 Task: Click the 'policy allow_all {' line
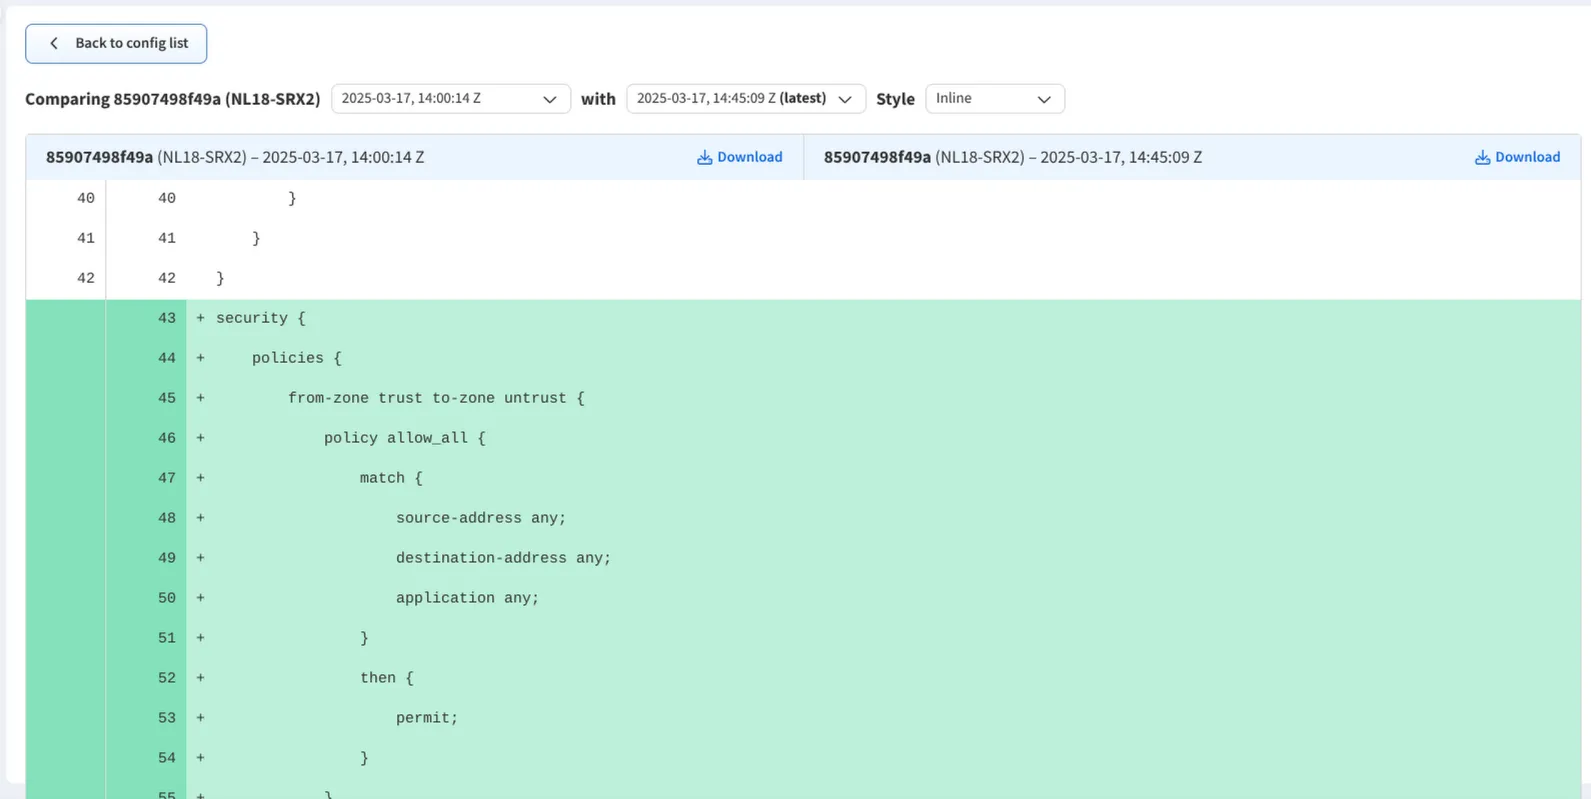click(x=404, y=438)
